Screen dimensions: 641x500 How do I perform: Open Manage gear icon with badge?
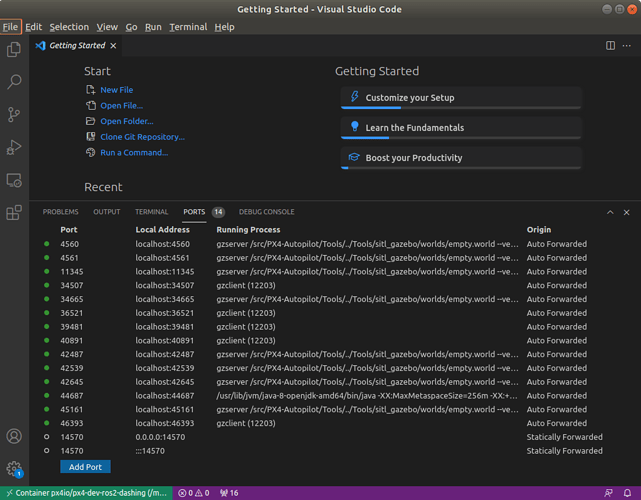[14, 469]
